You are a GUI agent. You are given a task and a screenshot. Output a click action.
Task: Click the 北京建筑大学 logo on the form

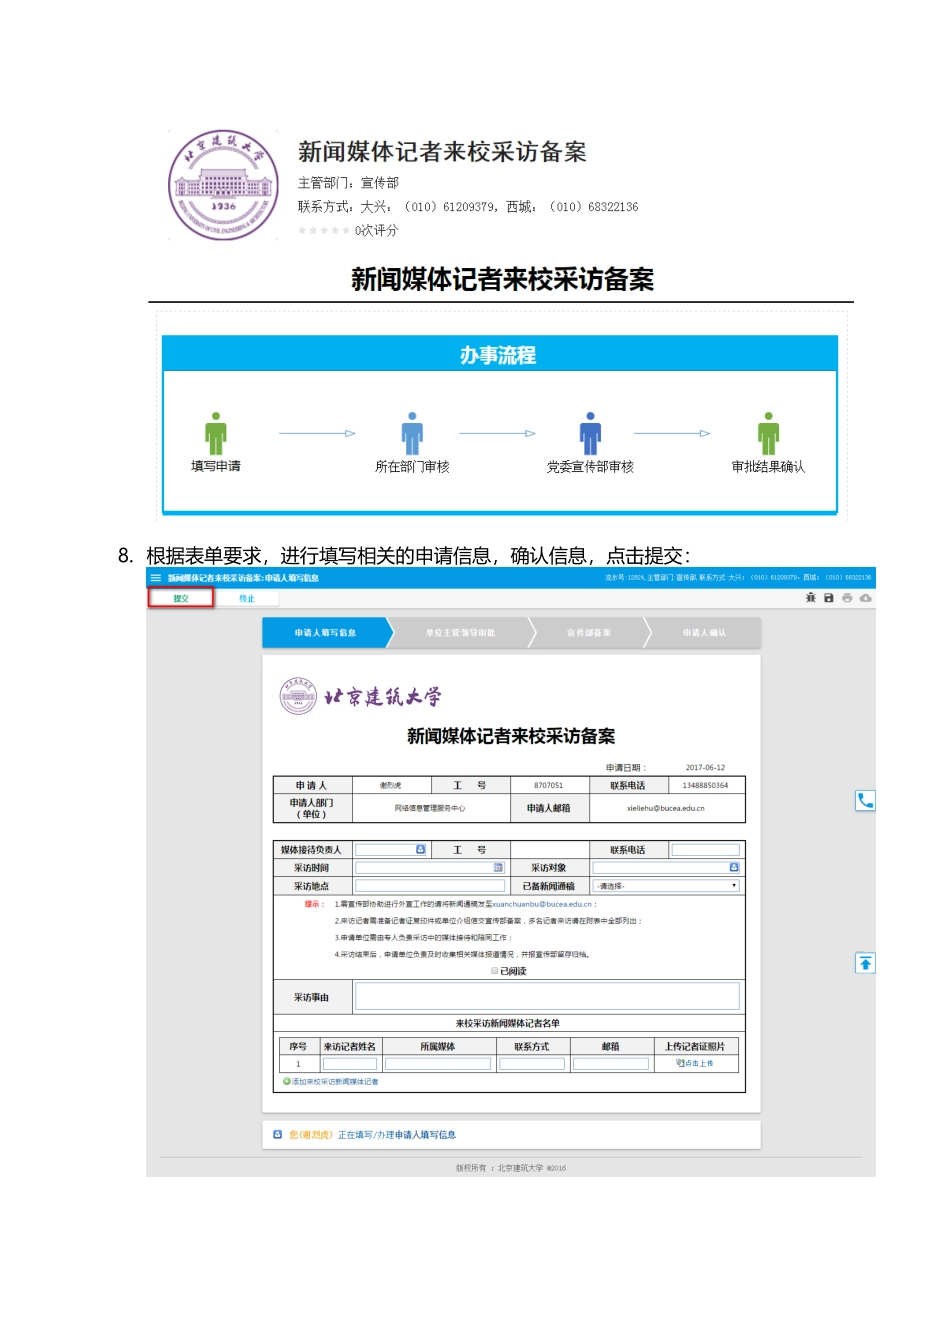point(361,696)
